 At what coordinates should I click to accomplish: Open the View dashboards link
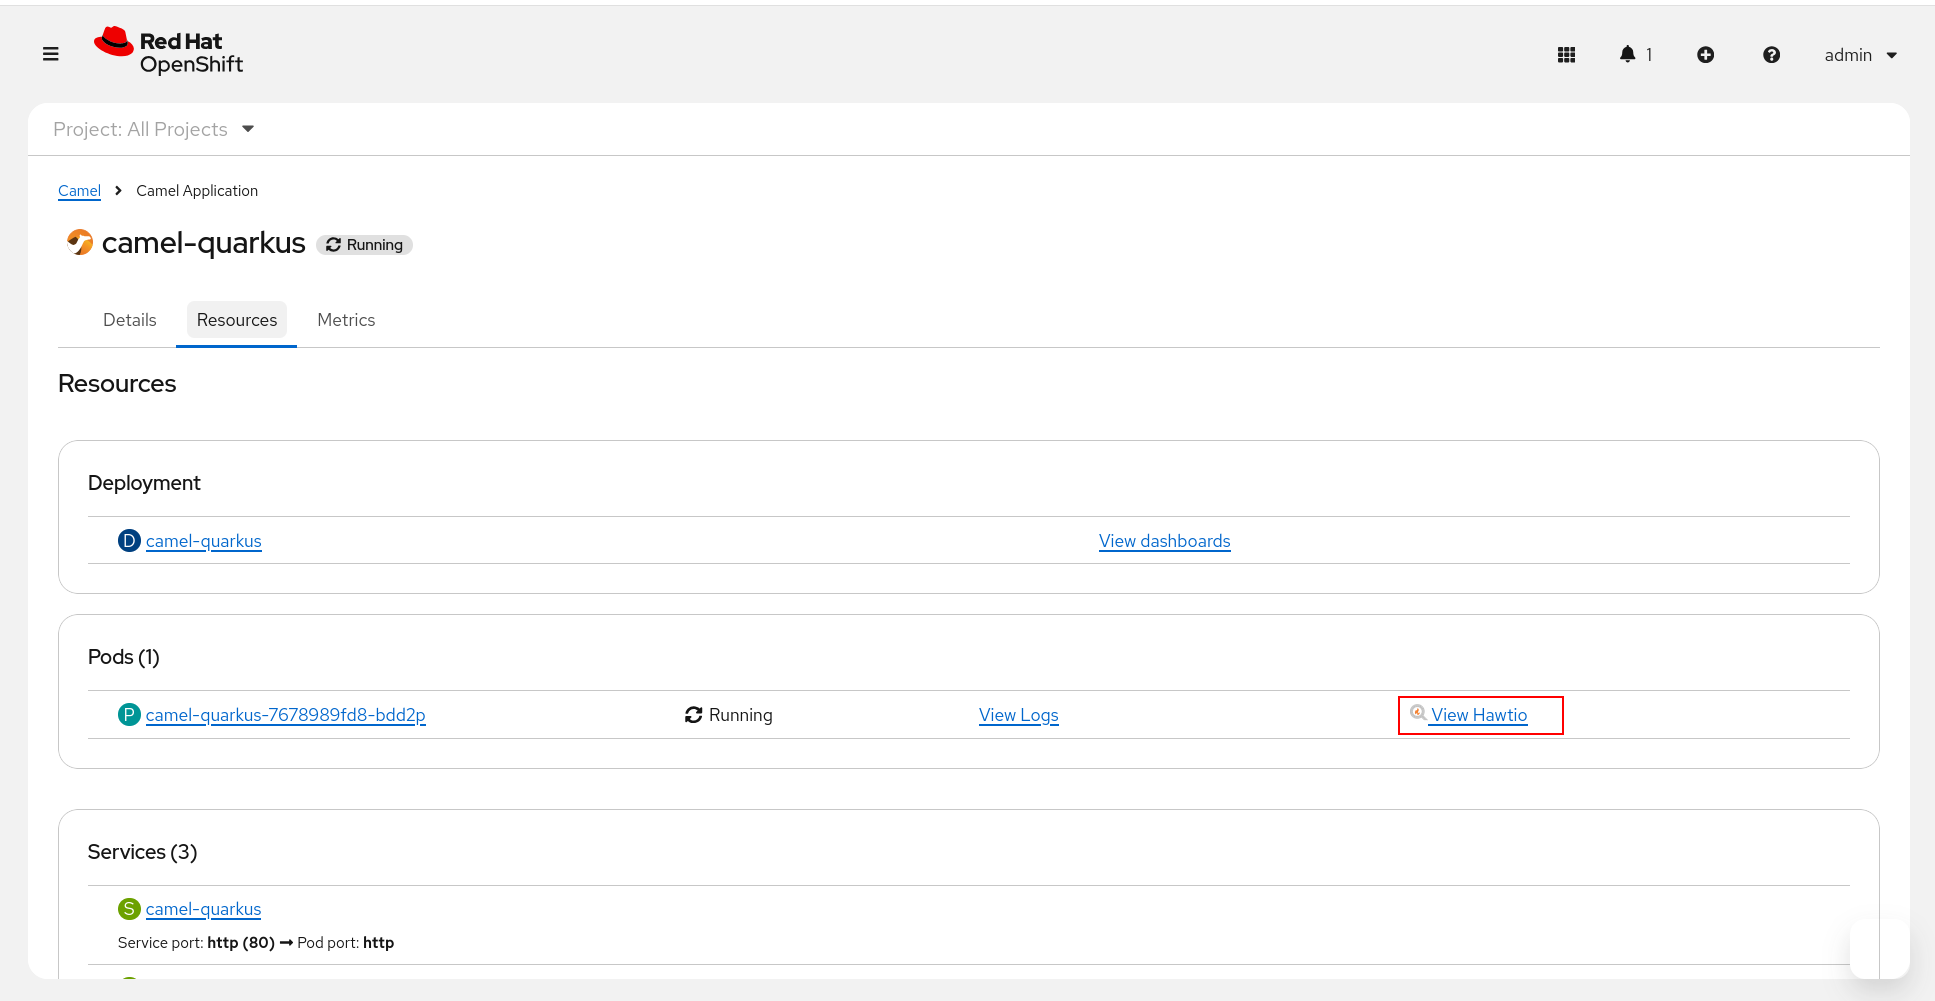point(1164,541)
